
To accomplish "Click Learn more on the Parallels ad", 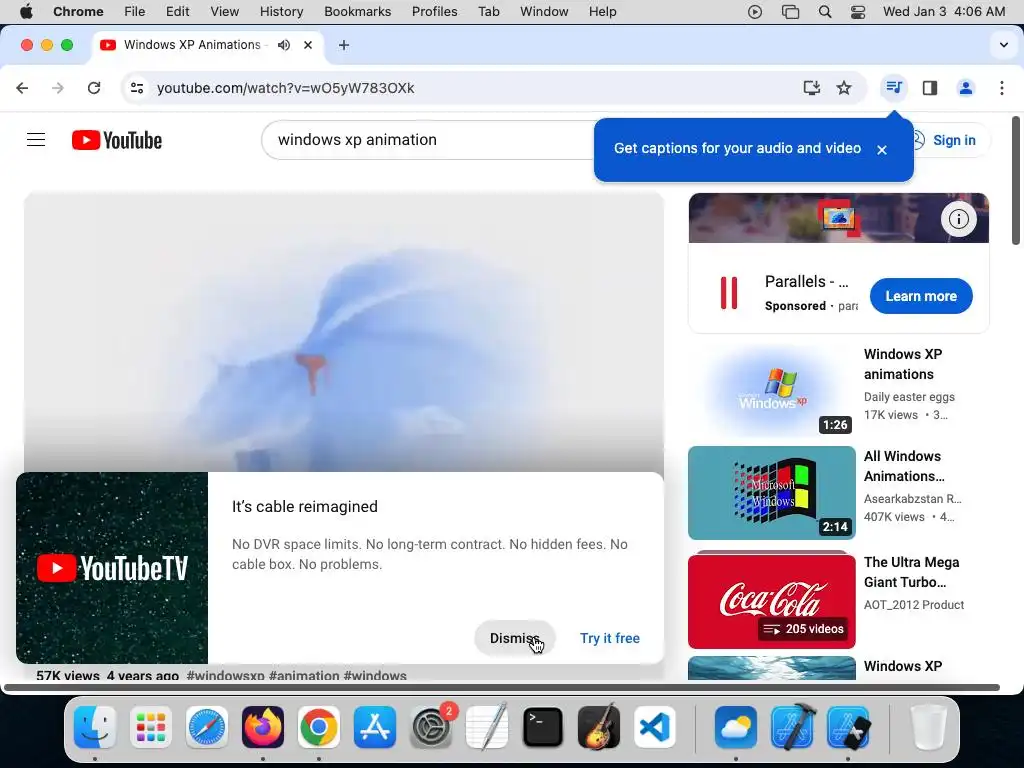I will [x=921, y=296].
